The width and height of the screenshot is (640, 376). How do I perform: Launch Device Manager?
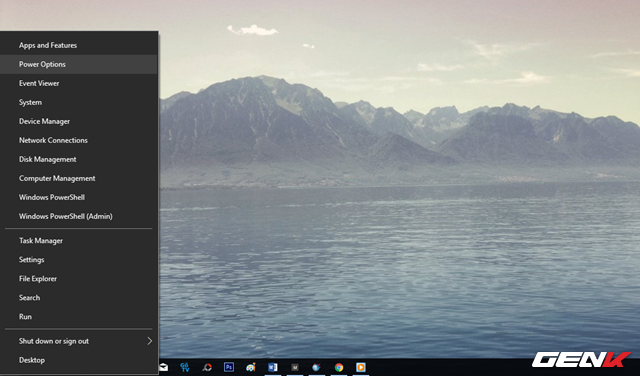(x=79, y=121)
